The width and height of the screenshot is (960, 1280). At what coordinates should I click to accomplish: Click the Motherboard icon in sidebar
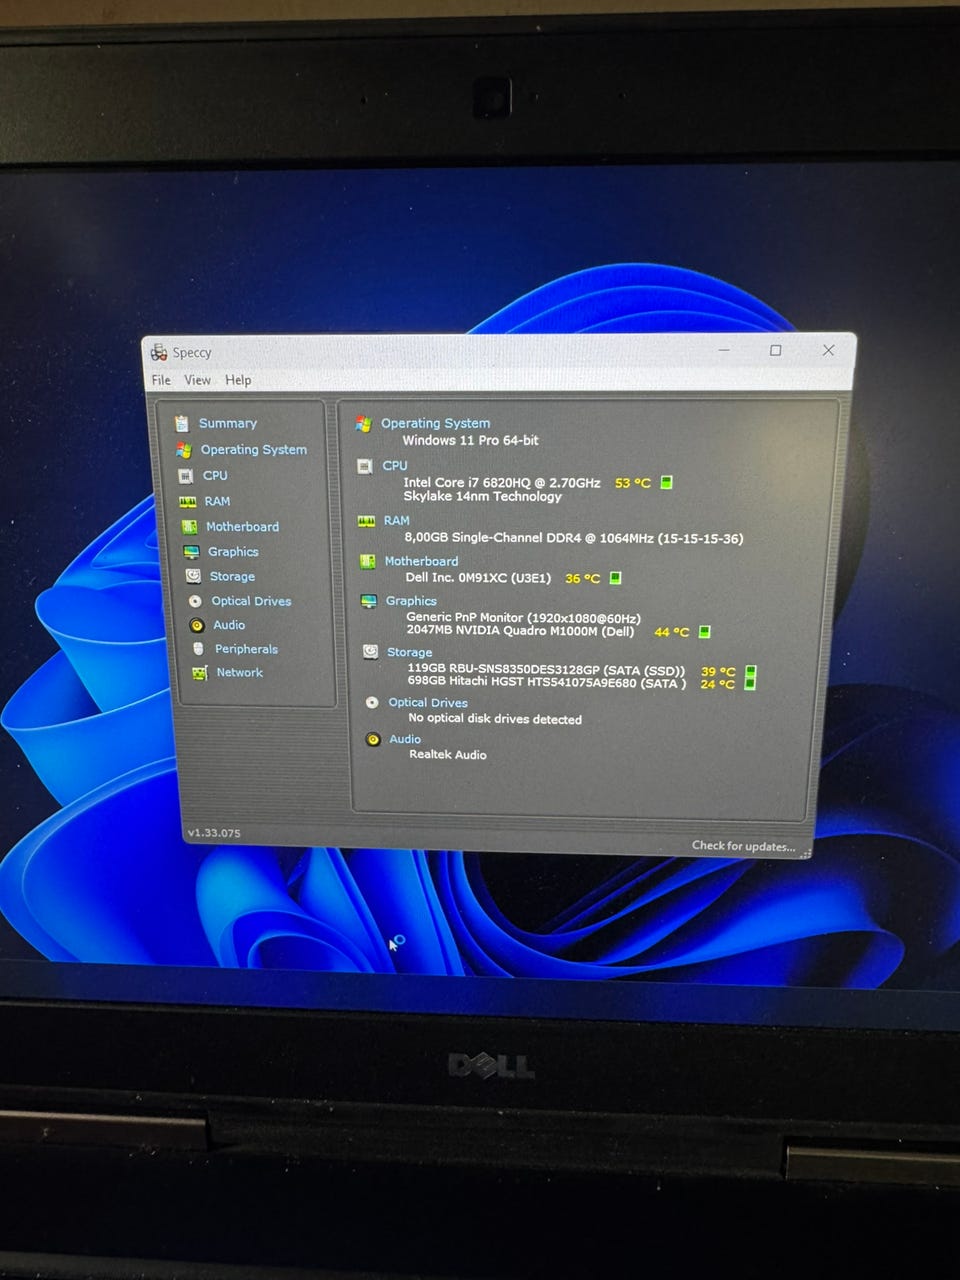pyautogui.click(x=189, y=527)
